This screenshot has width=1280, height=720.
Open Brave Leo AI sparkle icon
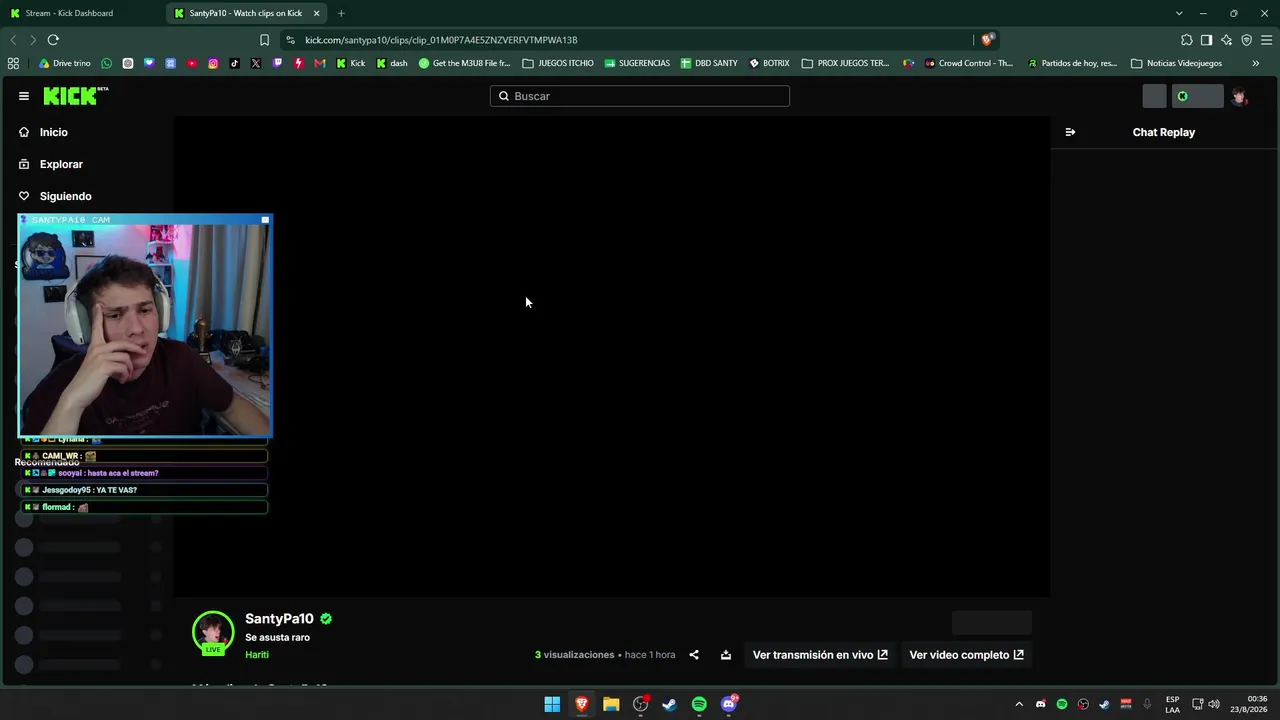[x=1227, y=40]
